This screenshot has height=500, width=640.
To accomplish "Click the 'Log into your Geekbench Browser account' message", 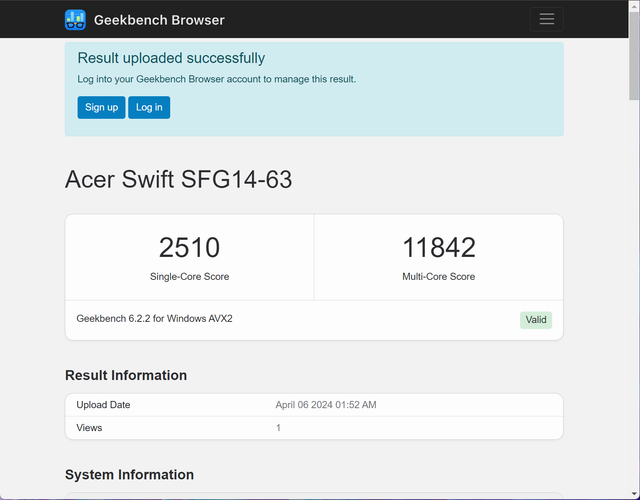I will [217, 79].
